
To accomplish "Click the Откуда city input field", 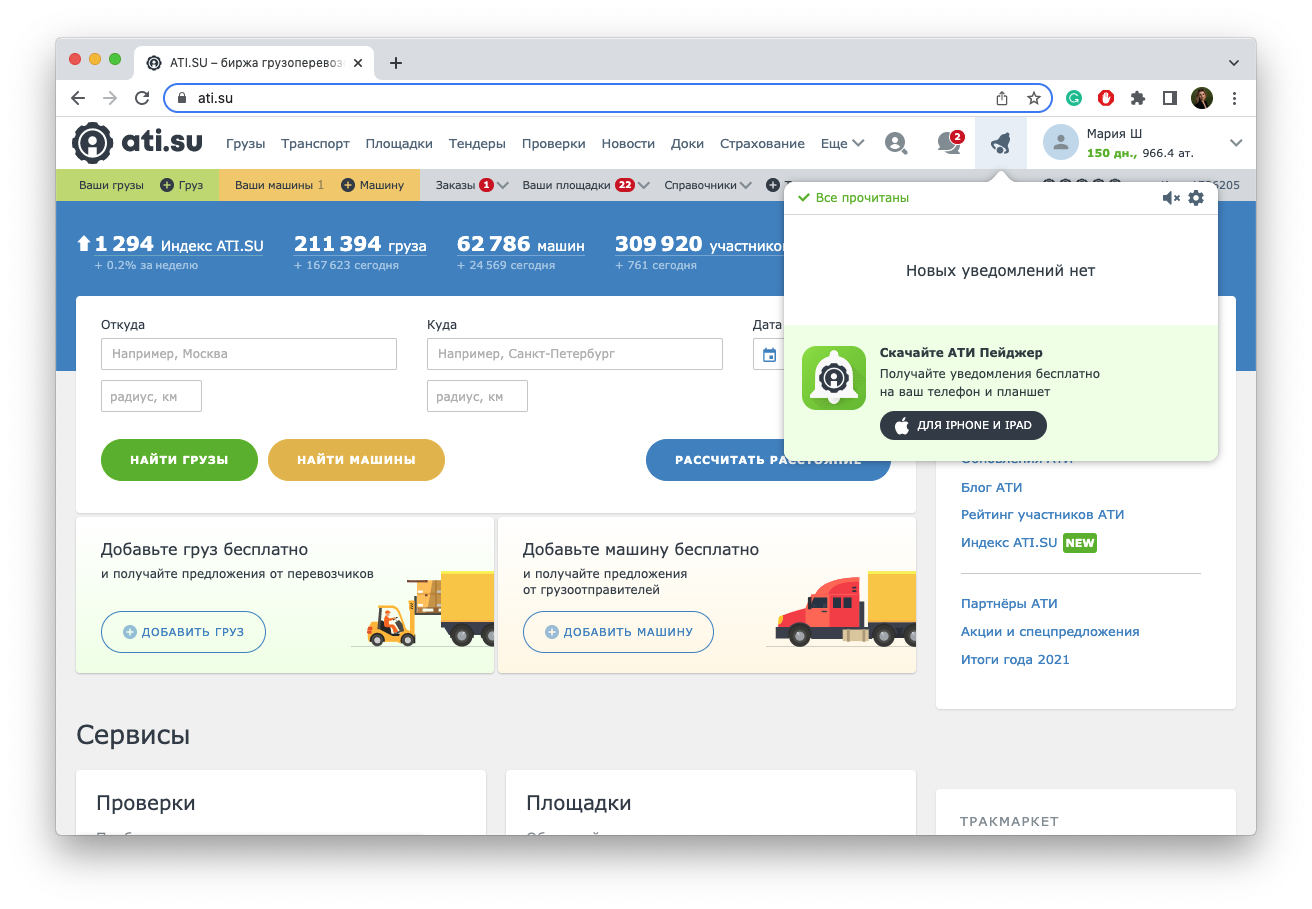I will pos(249,354).
